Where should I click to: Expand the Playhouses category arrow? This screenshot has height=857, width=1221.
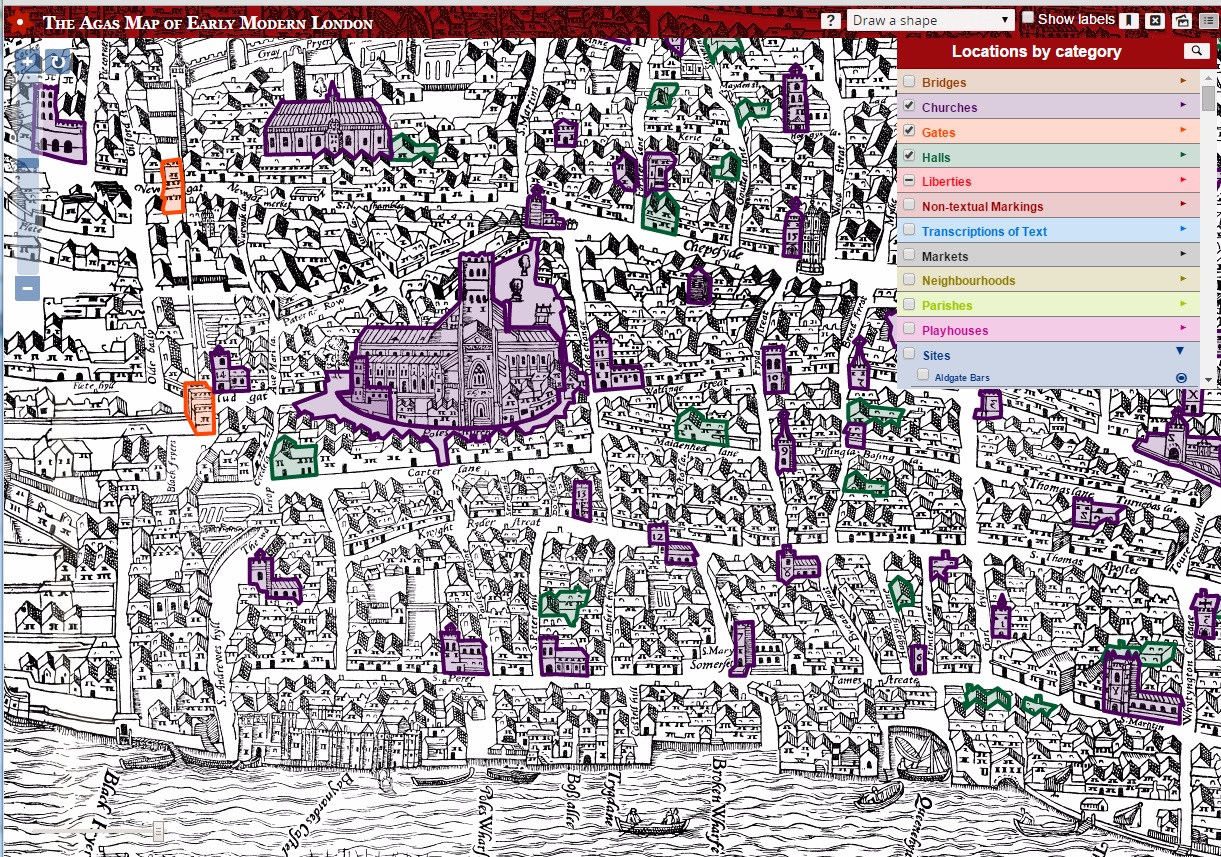1184,328
